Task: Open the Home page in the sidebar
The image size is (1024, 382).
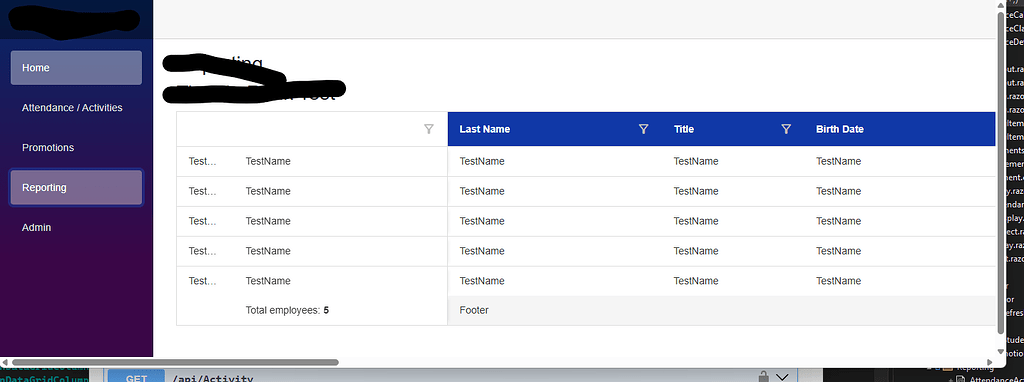Action: 76,68
